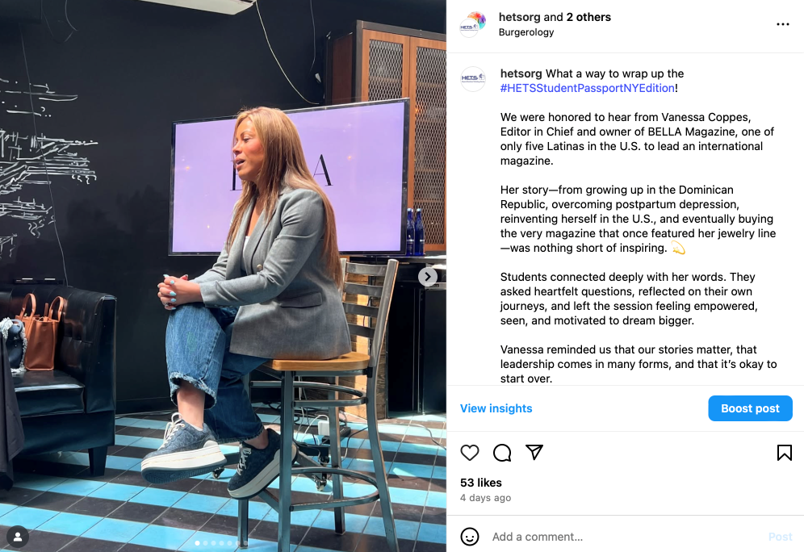The height and width of the screenshot is (552, 804).
Task: Click the hetsorg avatar beside the caption
Action: pos(473,79)
